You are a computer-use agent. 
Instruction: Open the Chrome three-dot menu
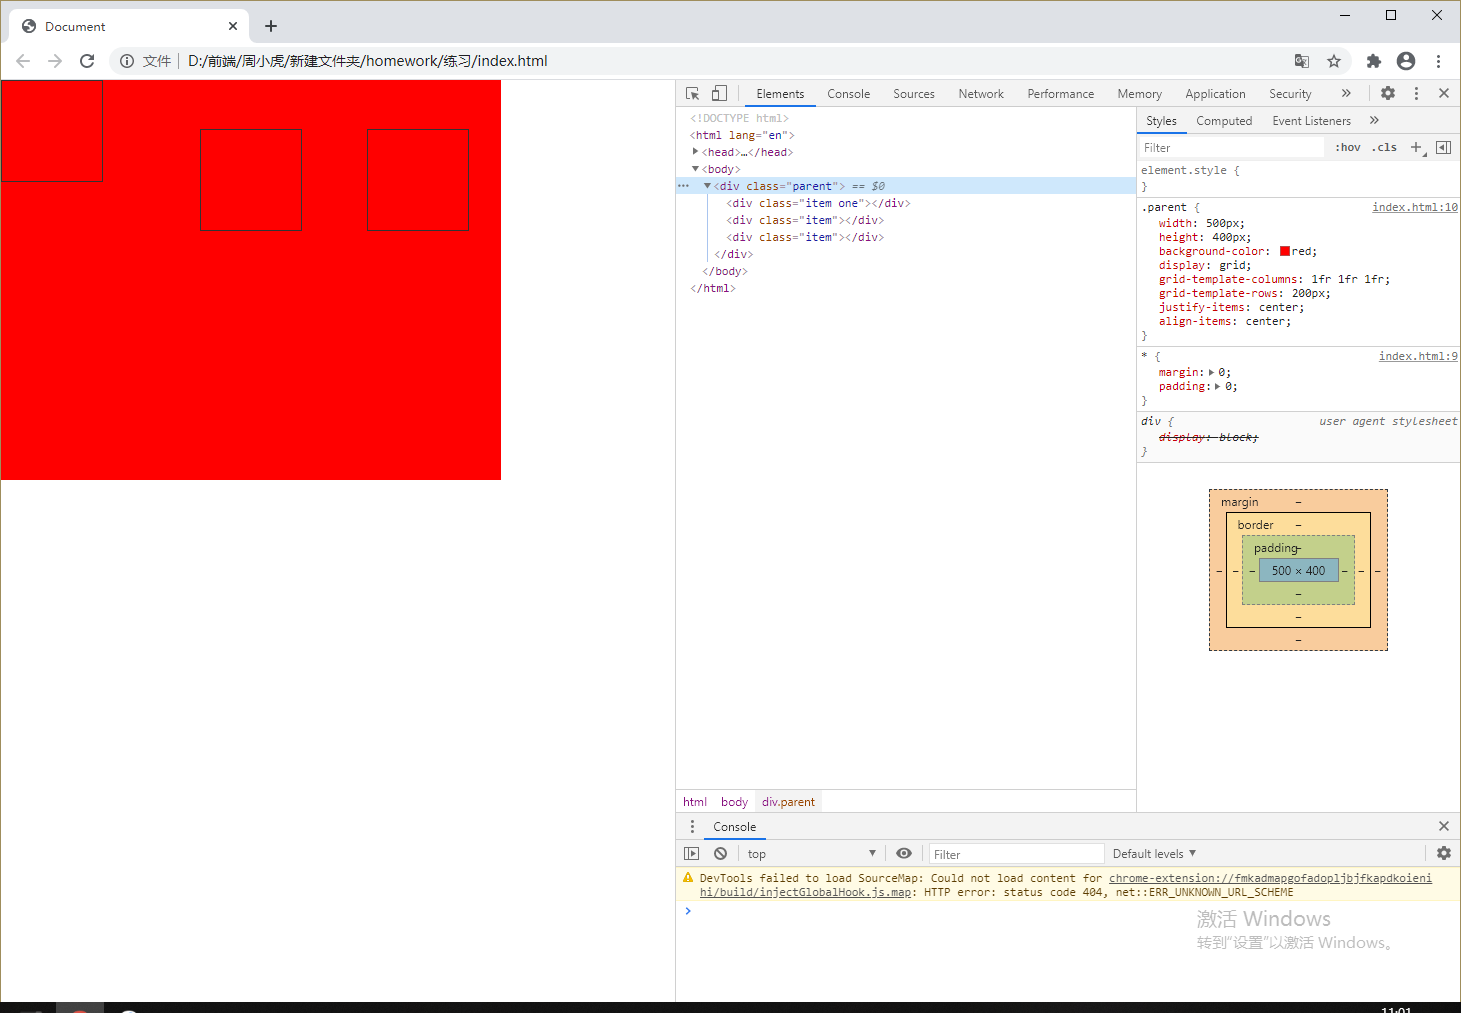tap(1438, 61)
